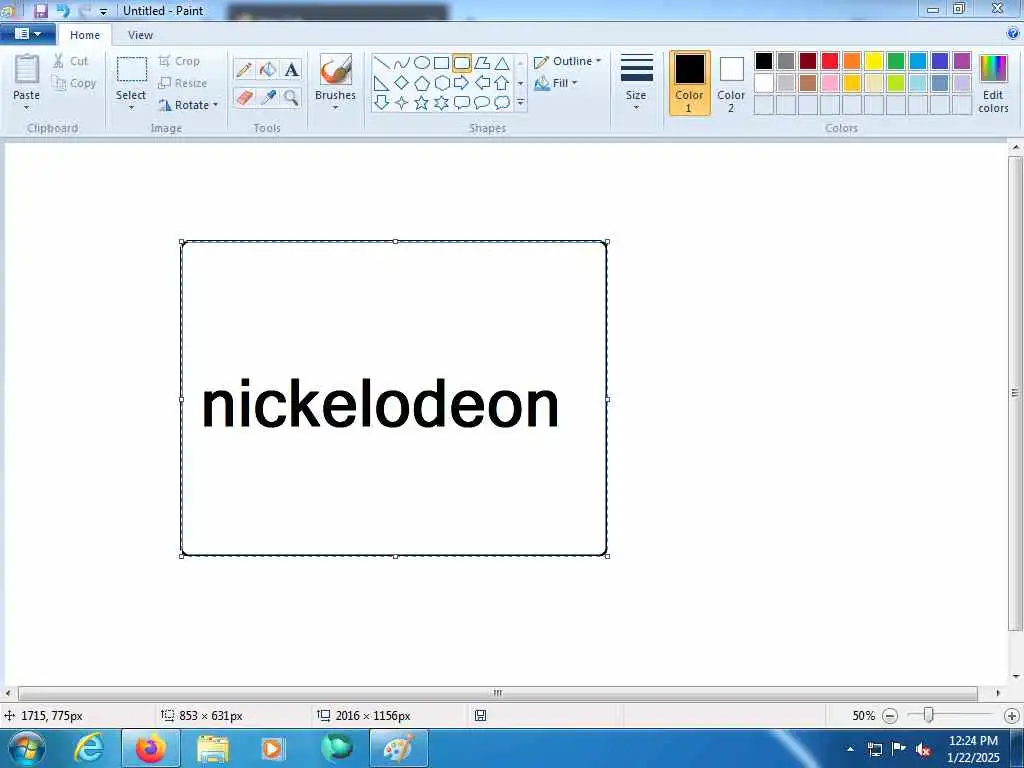Open the Customize Quick Access Toolbar arrow
This screenshot has height=768, width=1024.
pyautogui.click(x=103, y=11)
